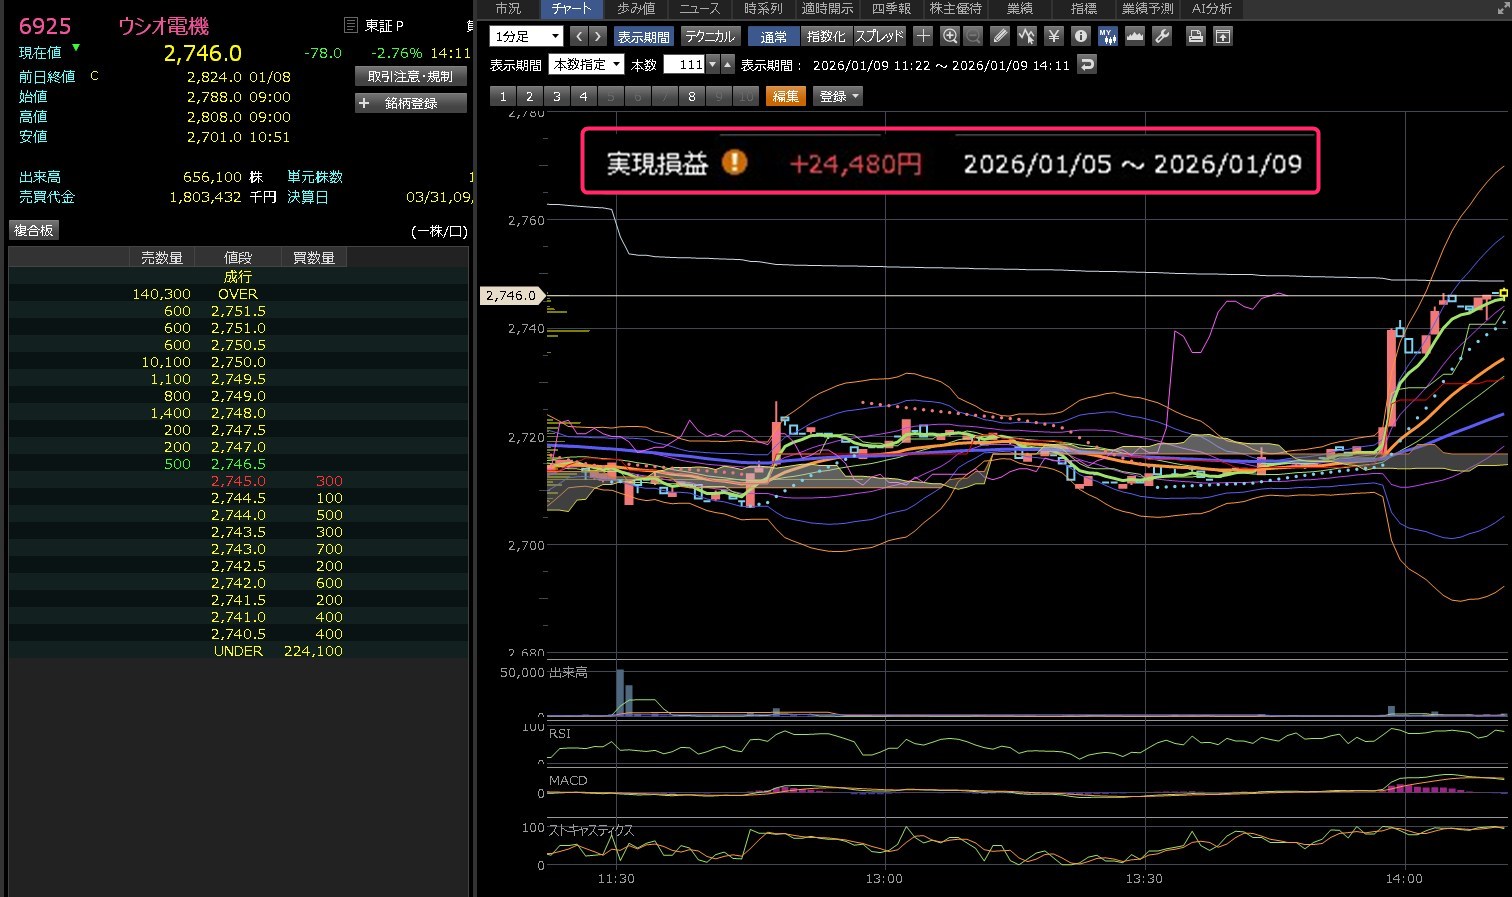Toggle スプレッド chart mode
This screenshot has height=897, width=1512.
(879, 36)
